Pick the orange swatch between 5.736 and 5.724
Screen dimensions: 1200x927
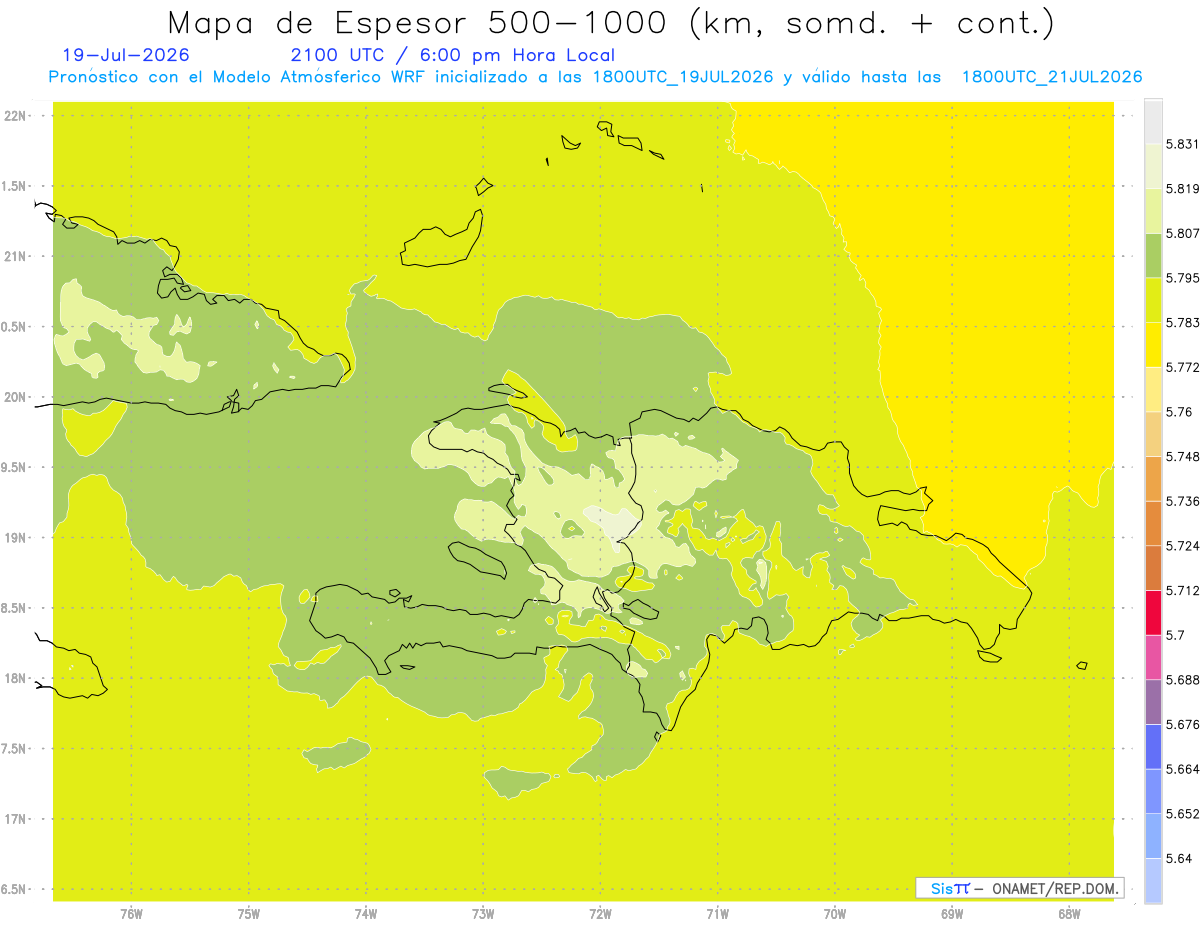1153,523
